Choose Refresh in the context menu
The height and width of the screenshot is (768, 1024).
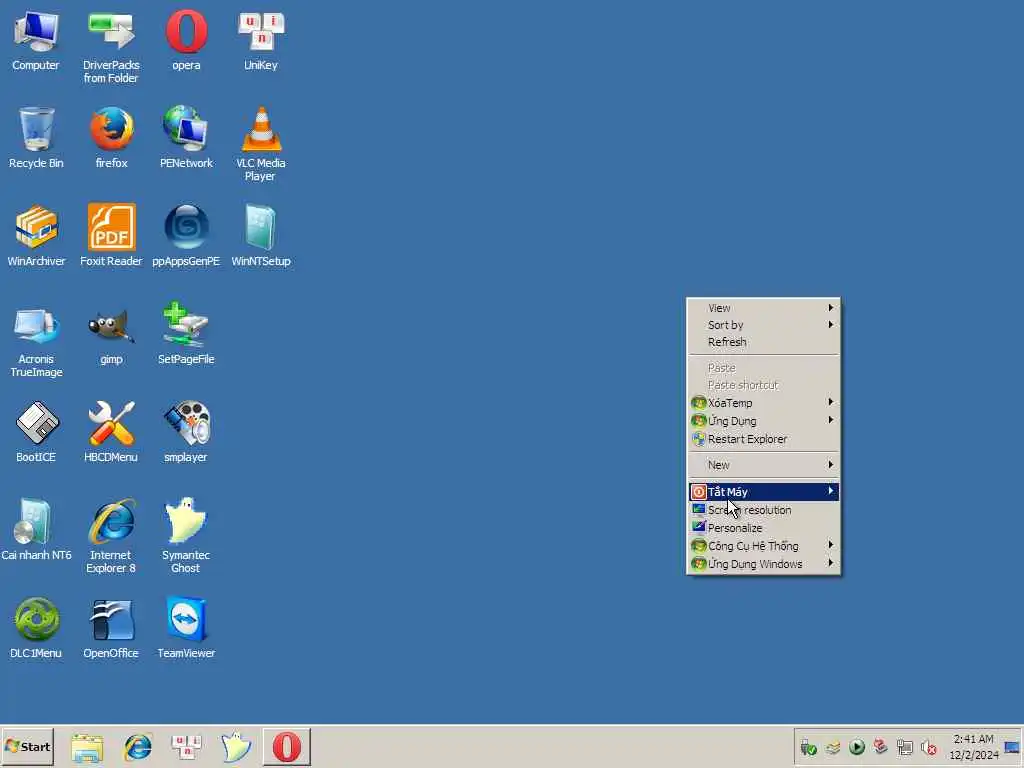click(x=763, y=342)
